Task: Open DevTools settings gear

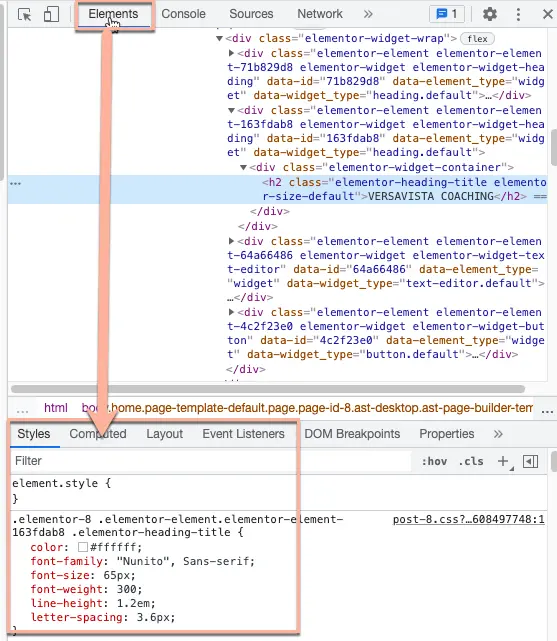Action: [x=490, y=14]
